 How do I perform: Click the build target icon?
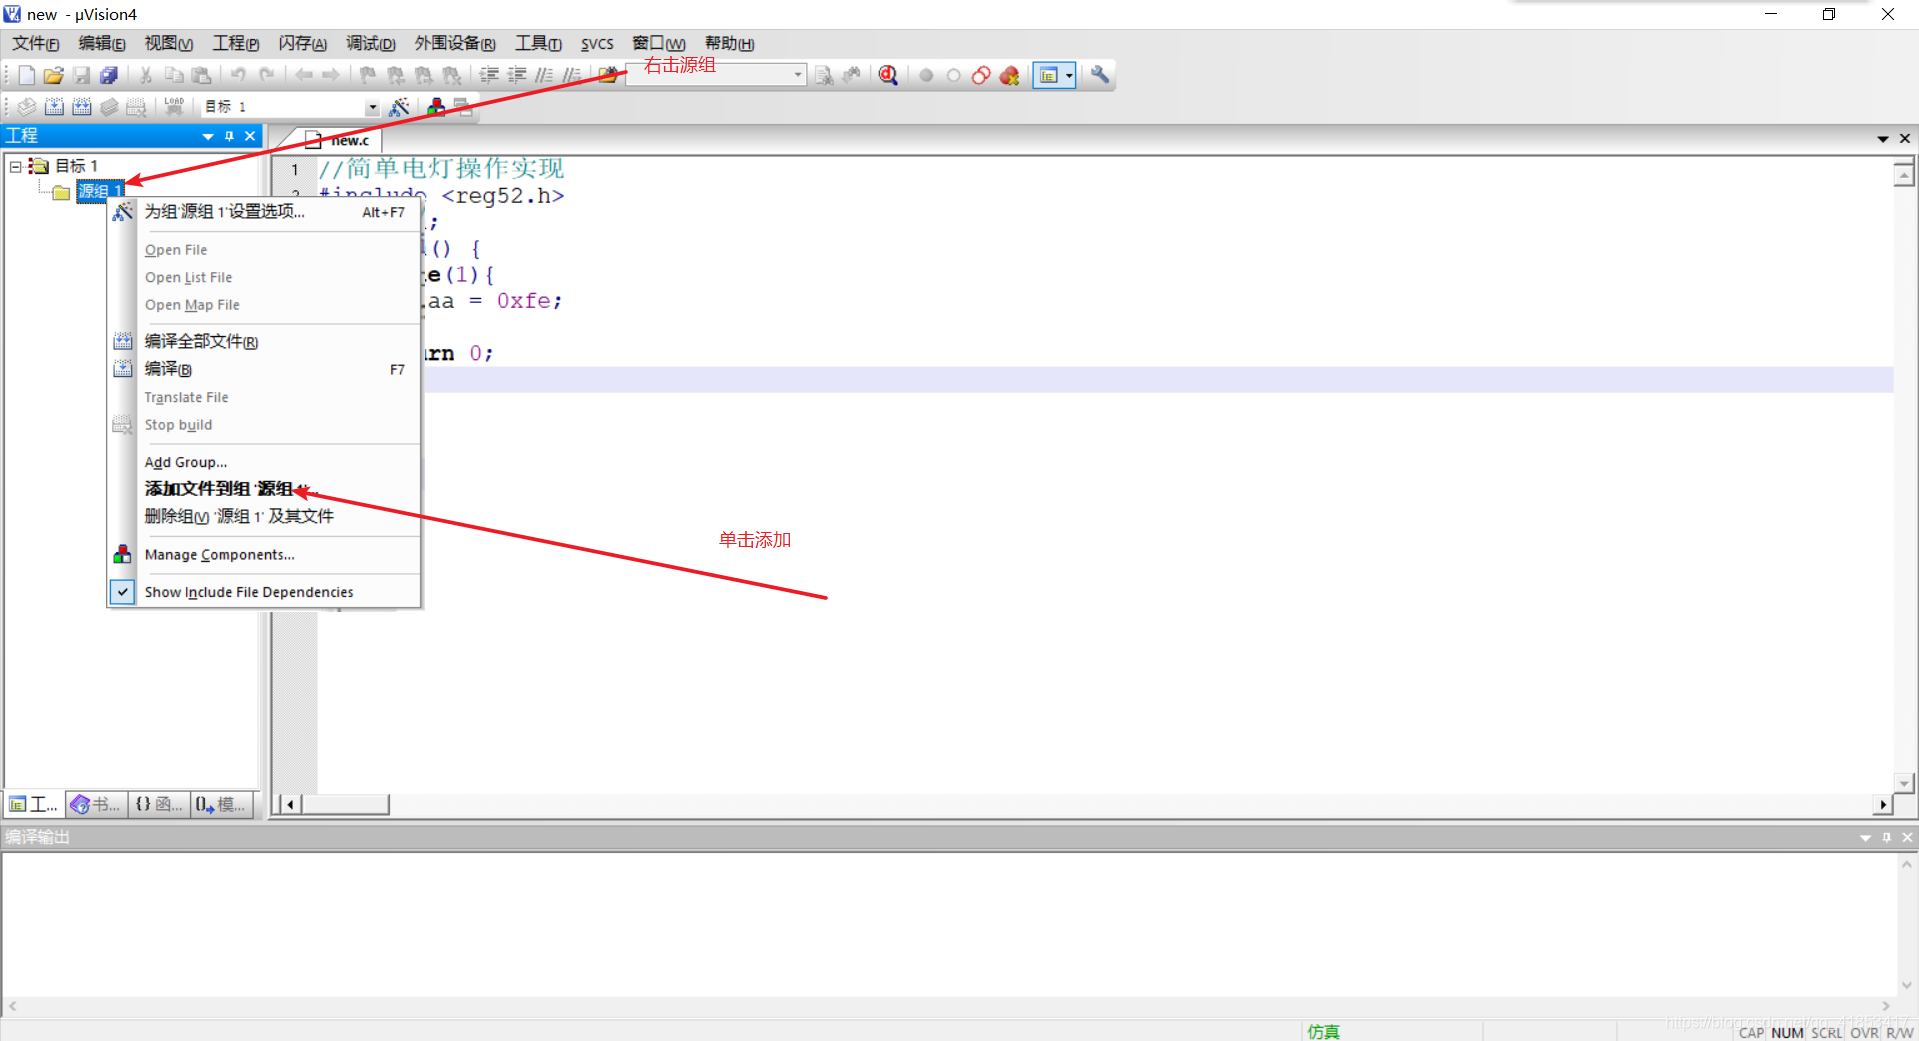(x=54, y=107)
